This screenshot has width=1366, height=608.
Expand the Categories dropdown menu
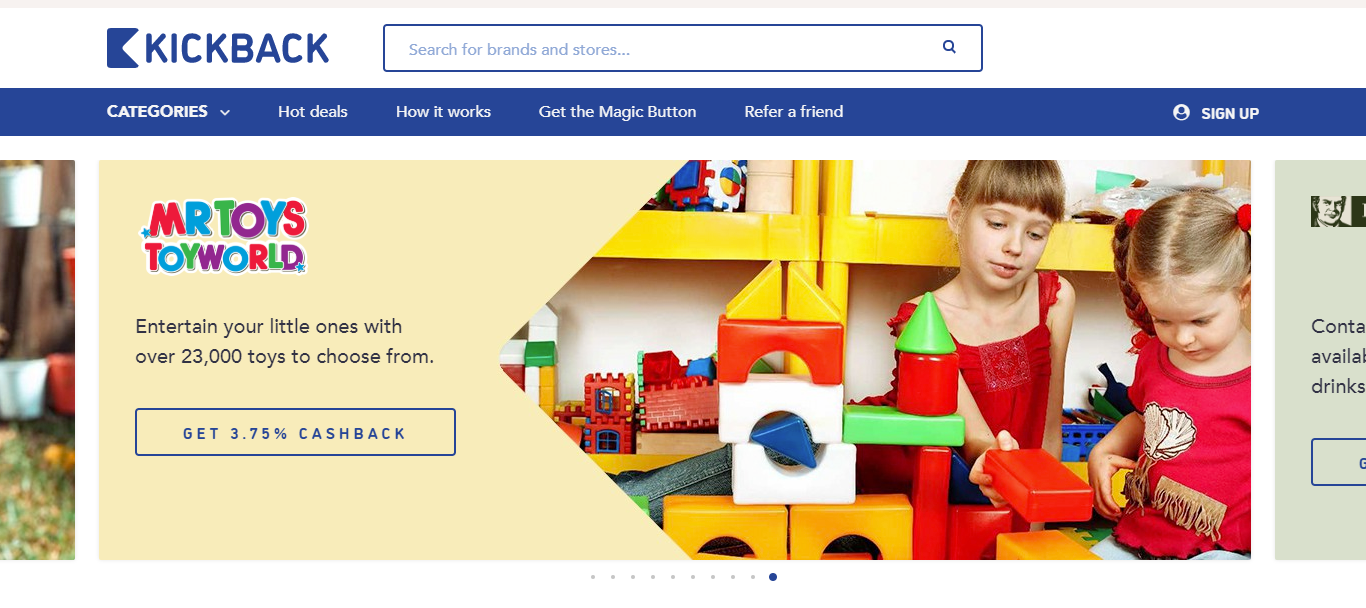point(158,112)
